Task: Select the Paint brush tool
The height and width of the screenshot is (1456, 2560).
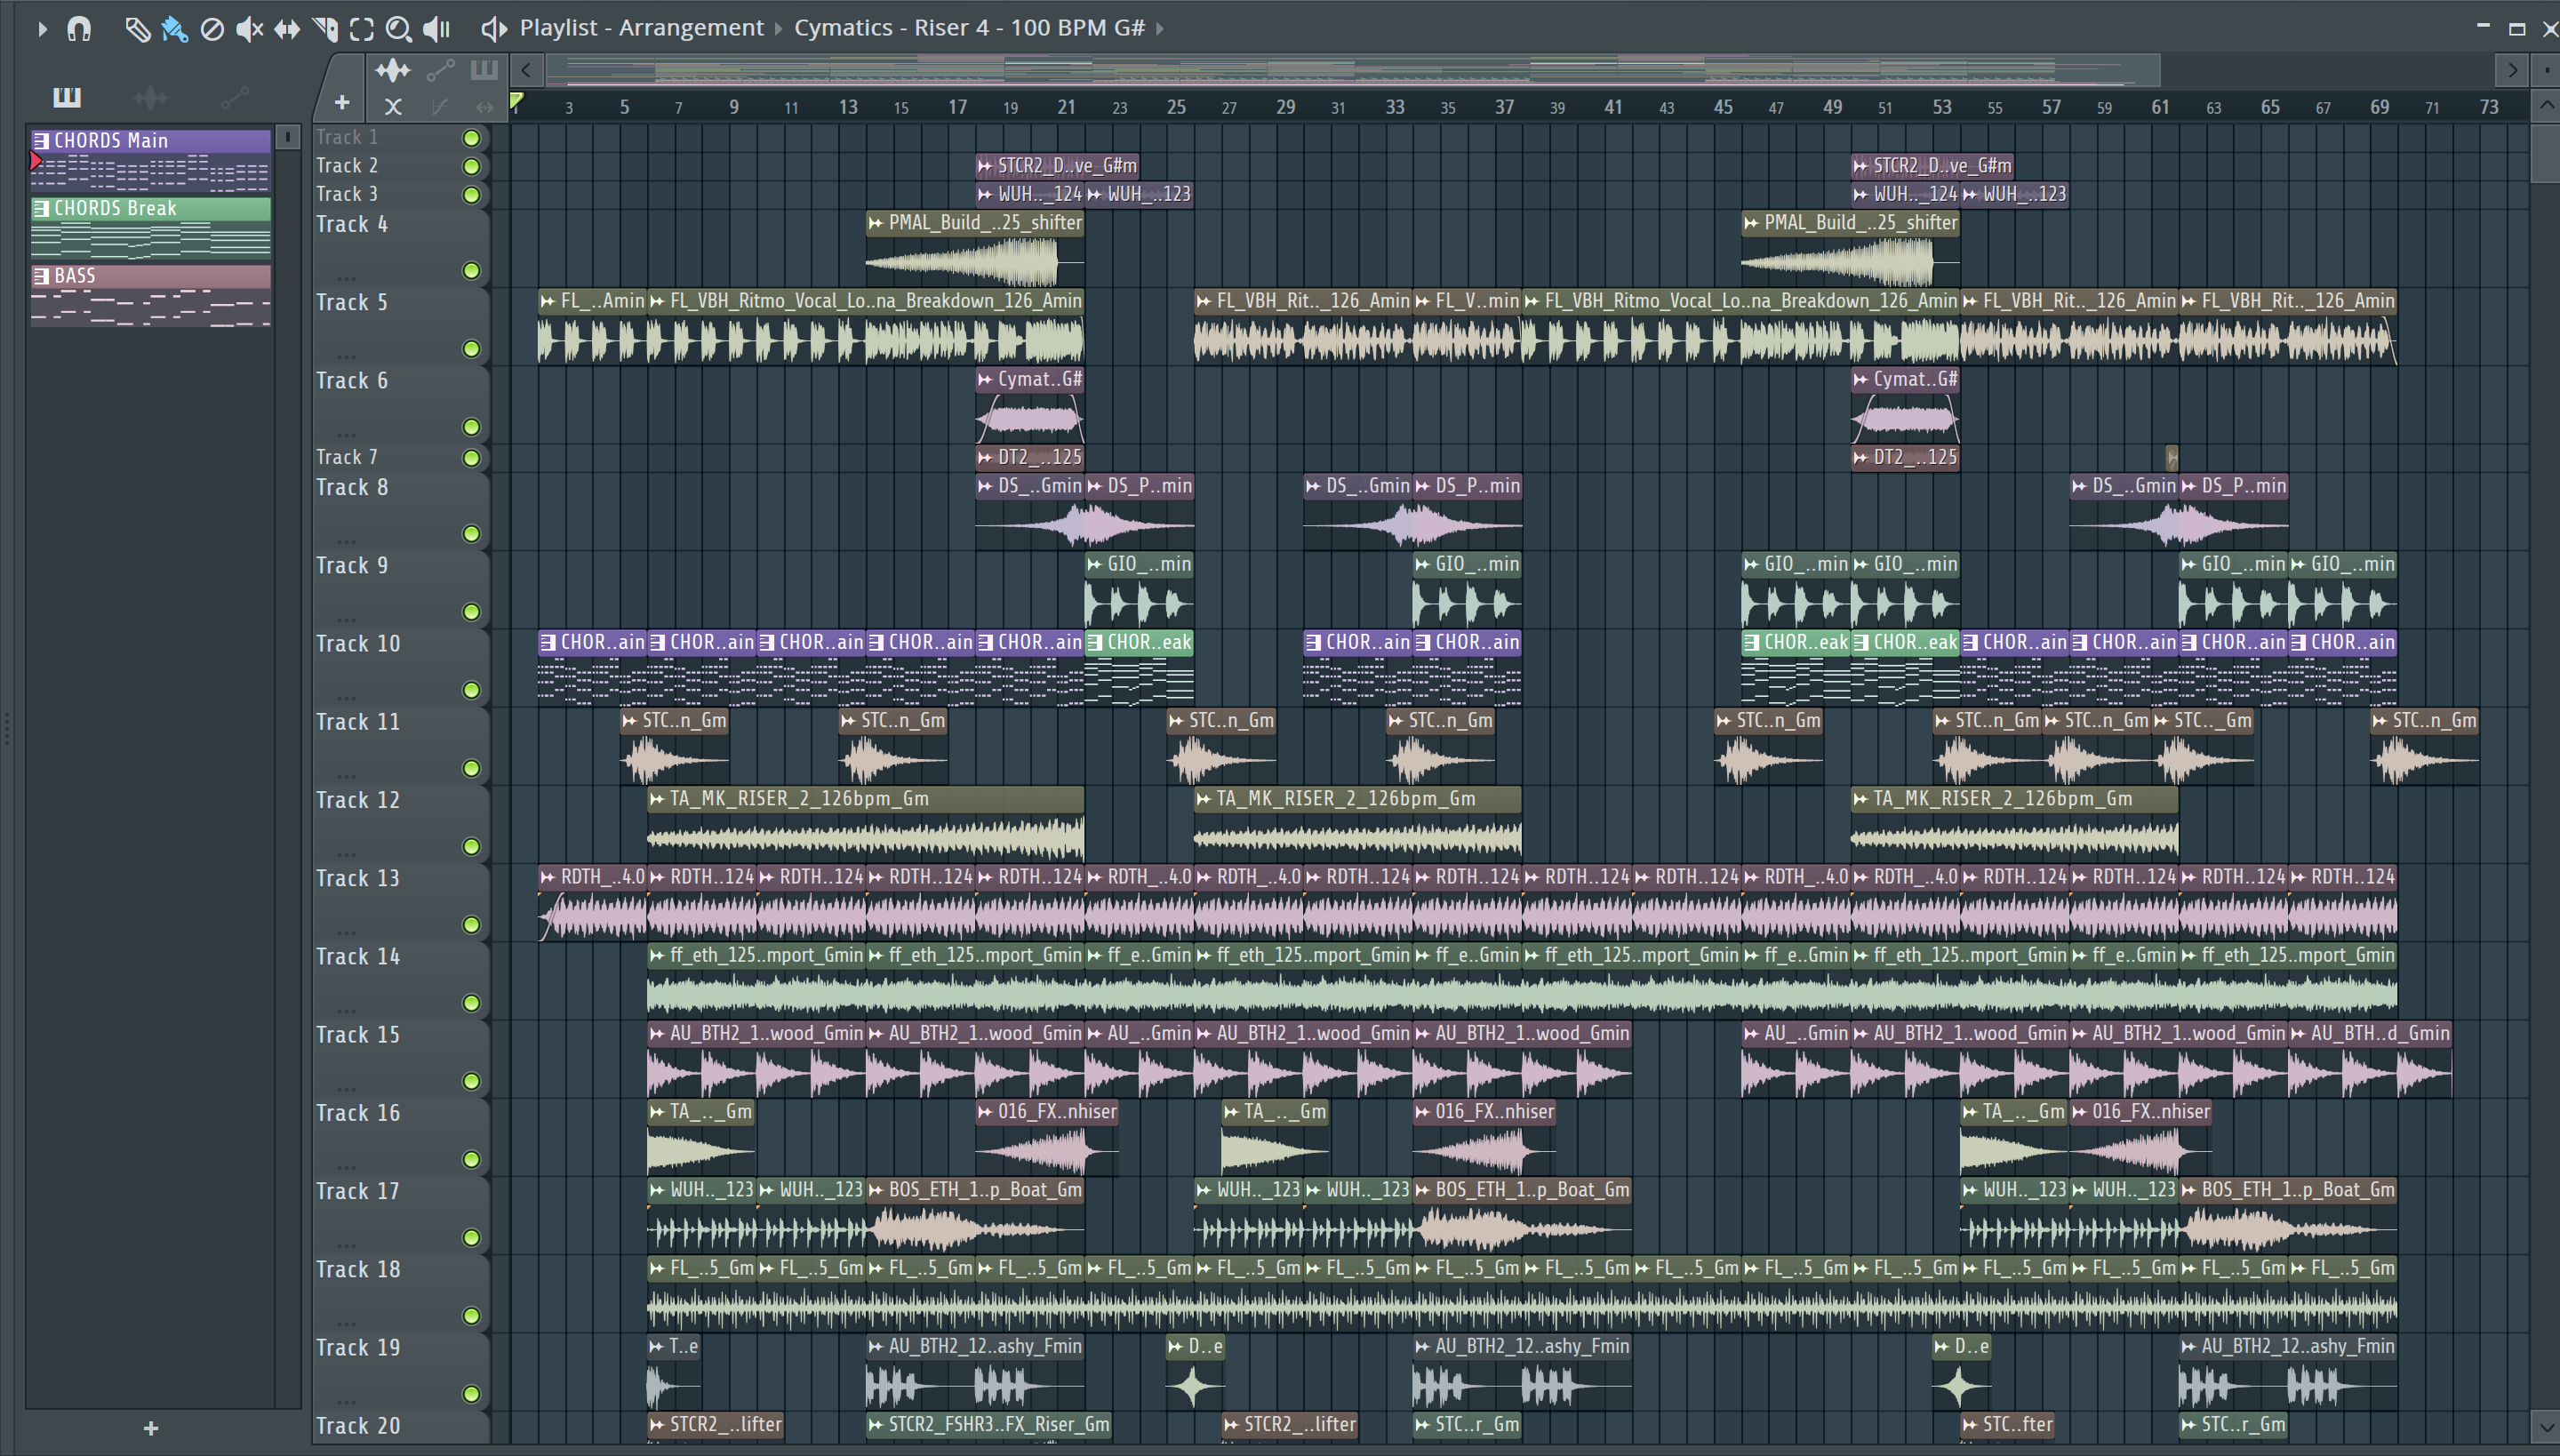Action: coord(175,29)
